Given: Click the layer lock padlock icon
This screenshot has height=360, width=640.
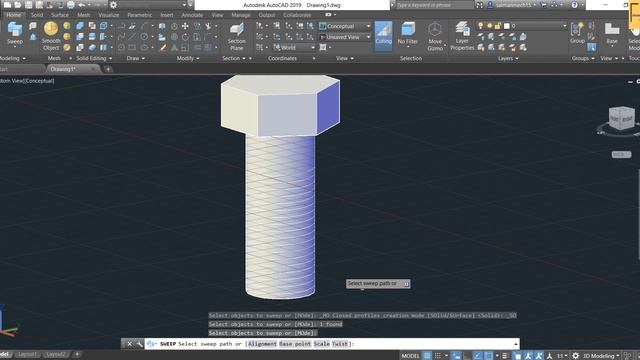Looking at the screenshot, I should tap(498, 26).
